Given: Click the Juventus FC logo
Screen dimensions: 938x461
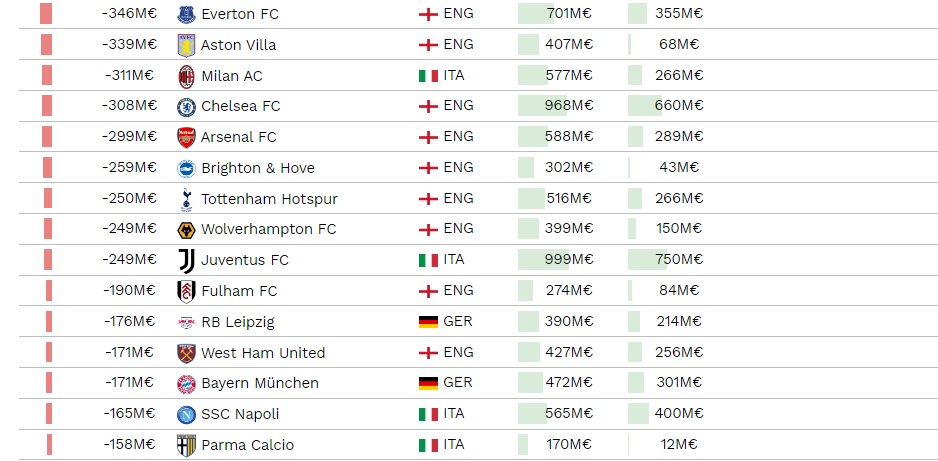Looking at the screenshot, I should (x=186, y=261).
